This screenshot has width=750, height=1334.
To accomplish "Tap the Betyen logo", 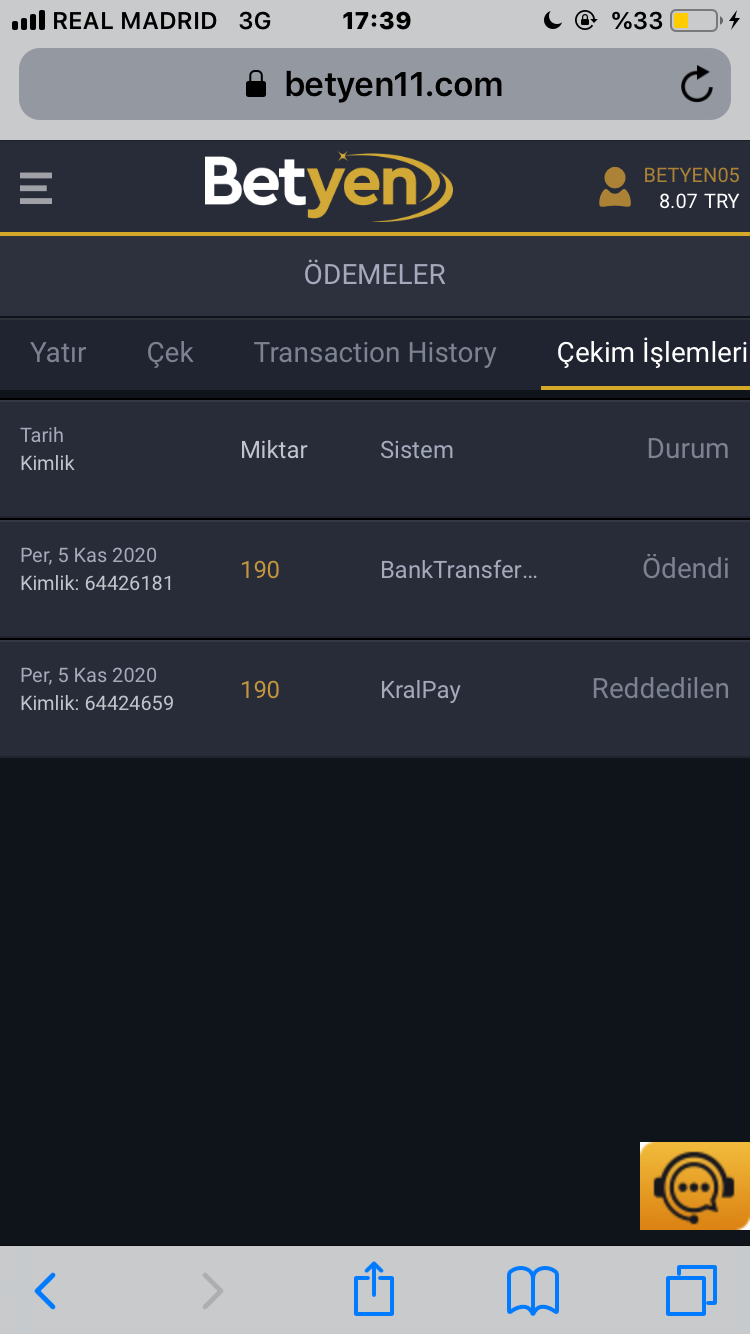I will (328, 185).
